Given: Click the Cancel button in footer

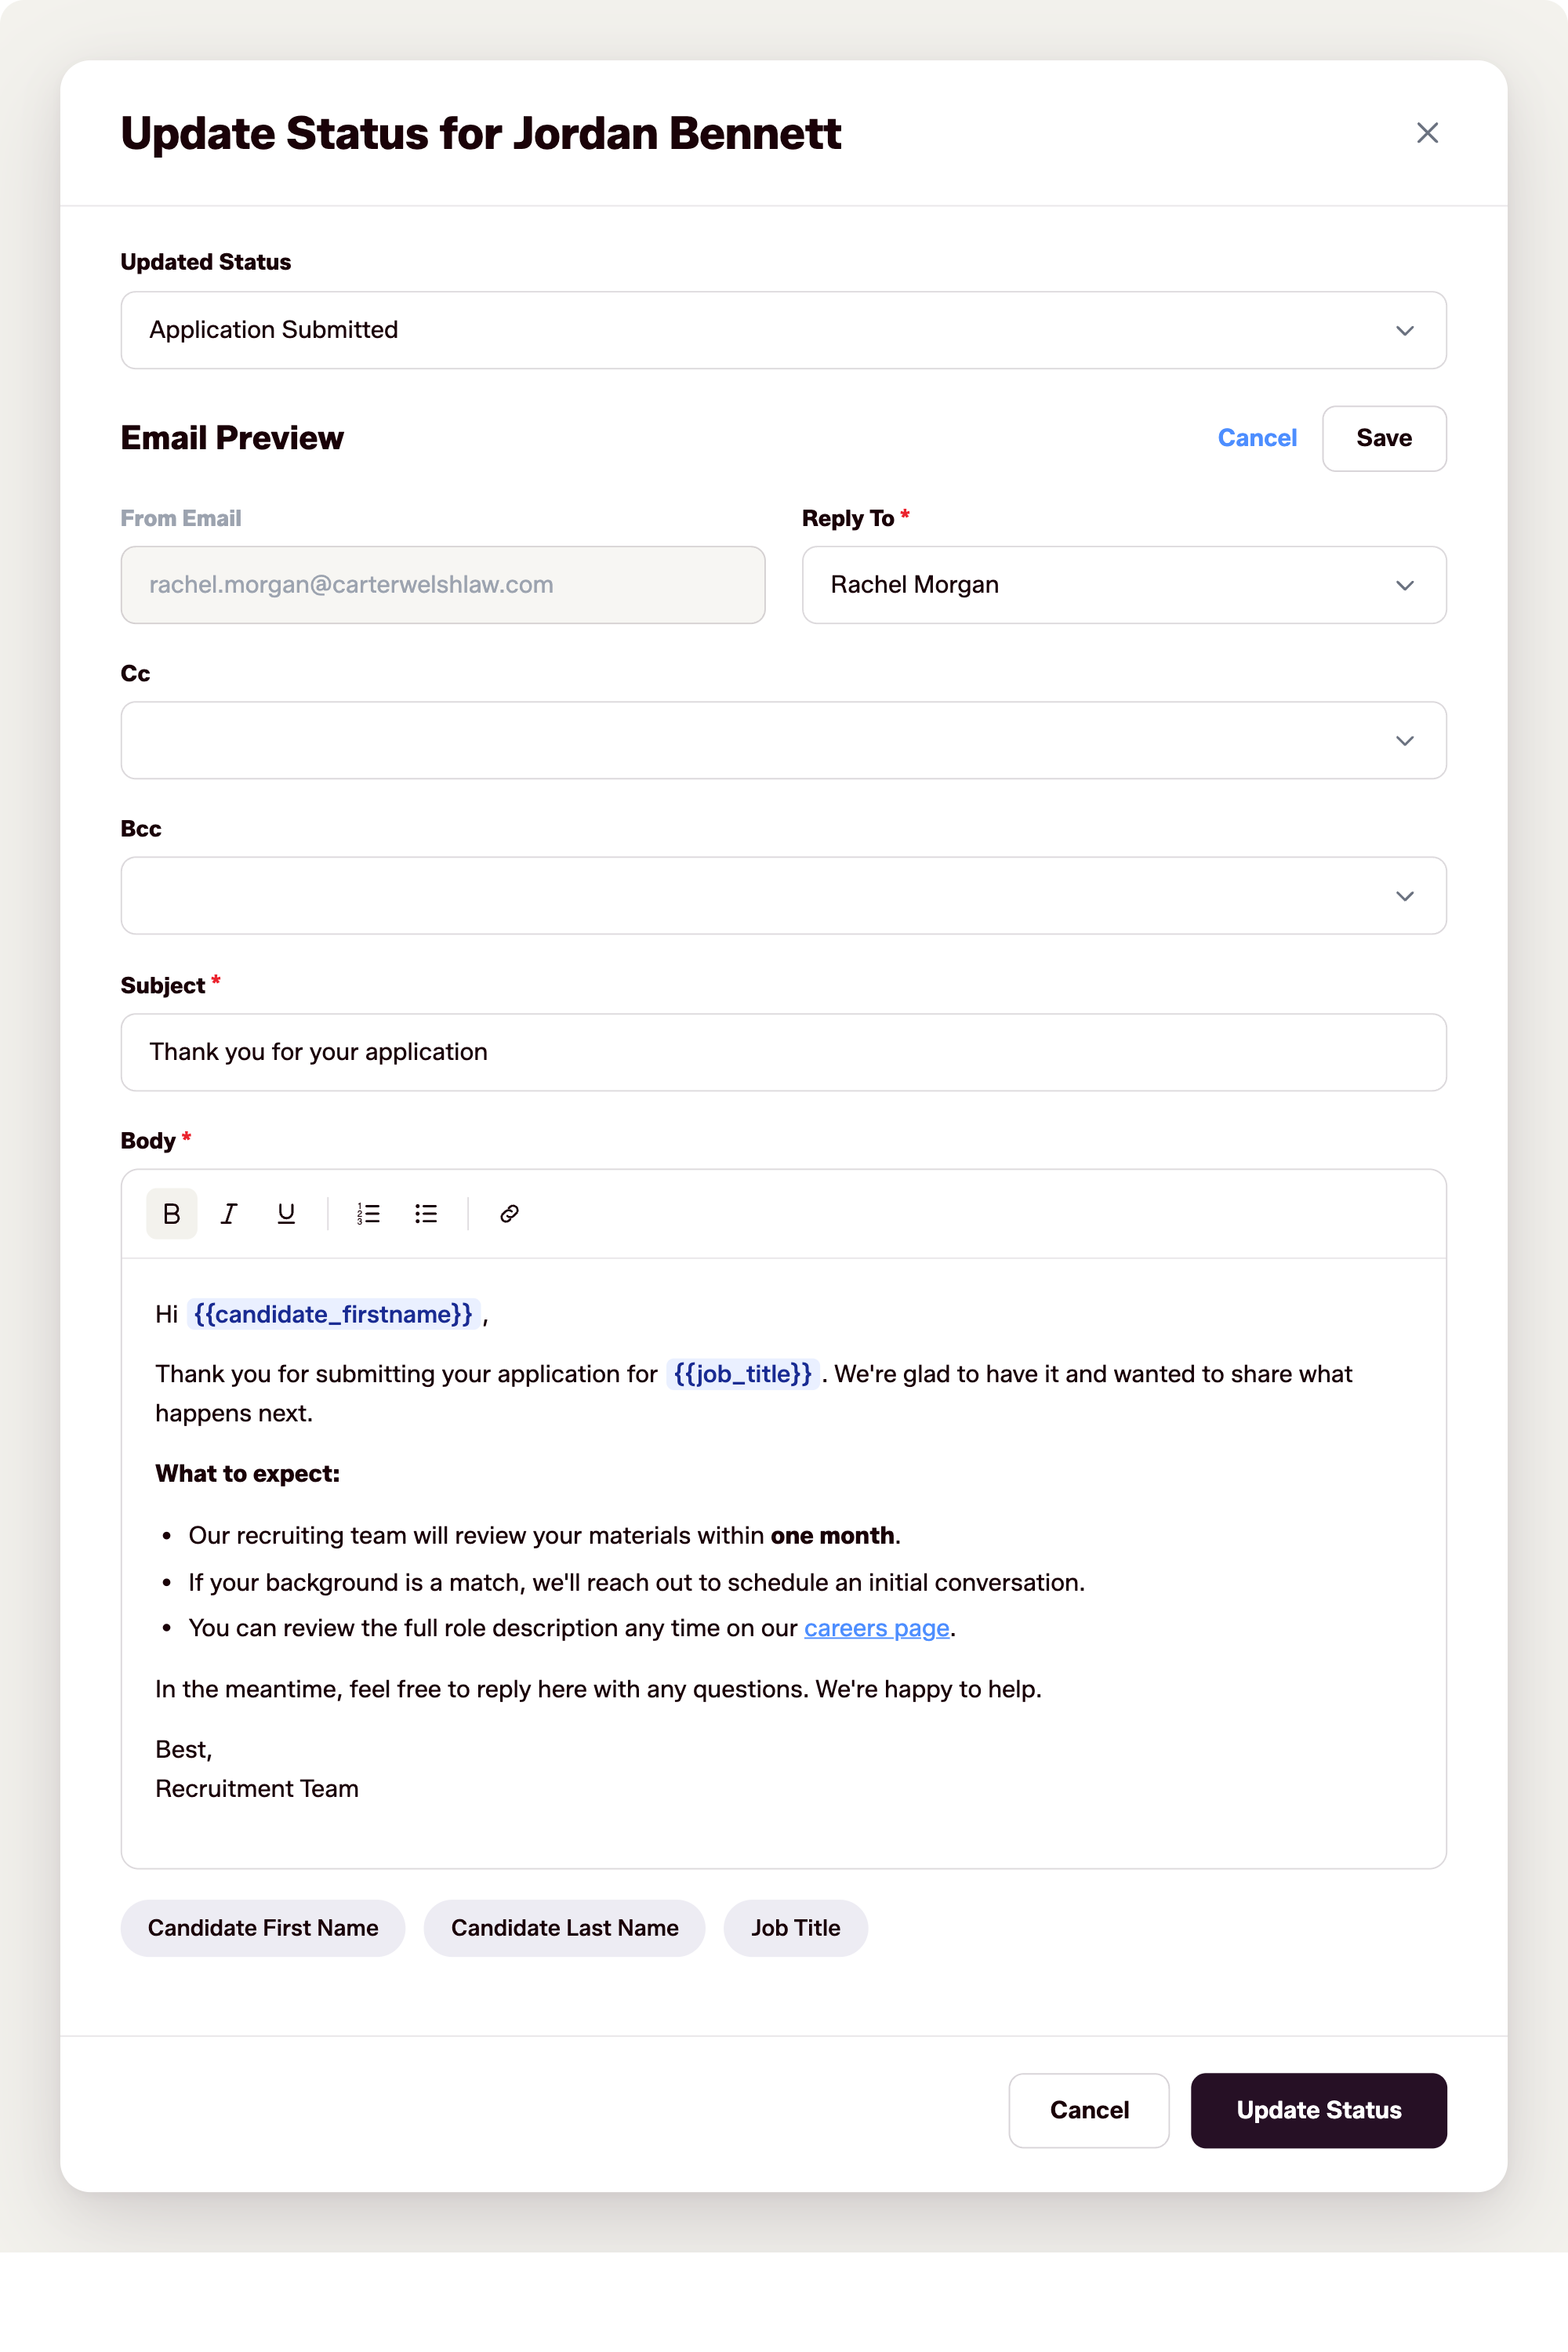Looking at the screenshot, I should (x=1089, y=2110).
